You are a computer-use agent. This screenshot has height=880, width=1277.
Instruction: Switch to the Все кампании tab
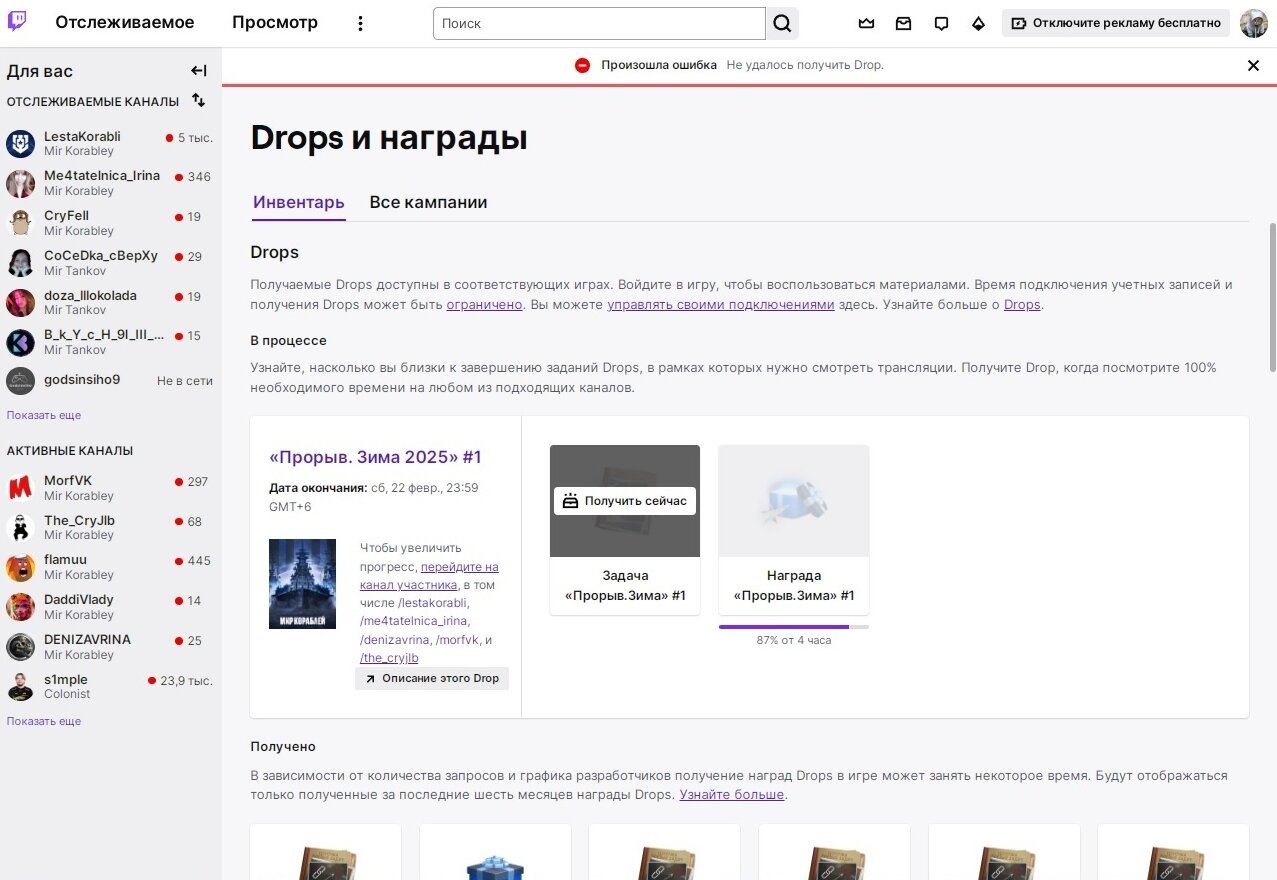coord(428,202)
